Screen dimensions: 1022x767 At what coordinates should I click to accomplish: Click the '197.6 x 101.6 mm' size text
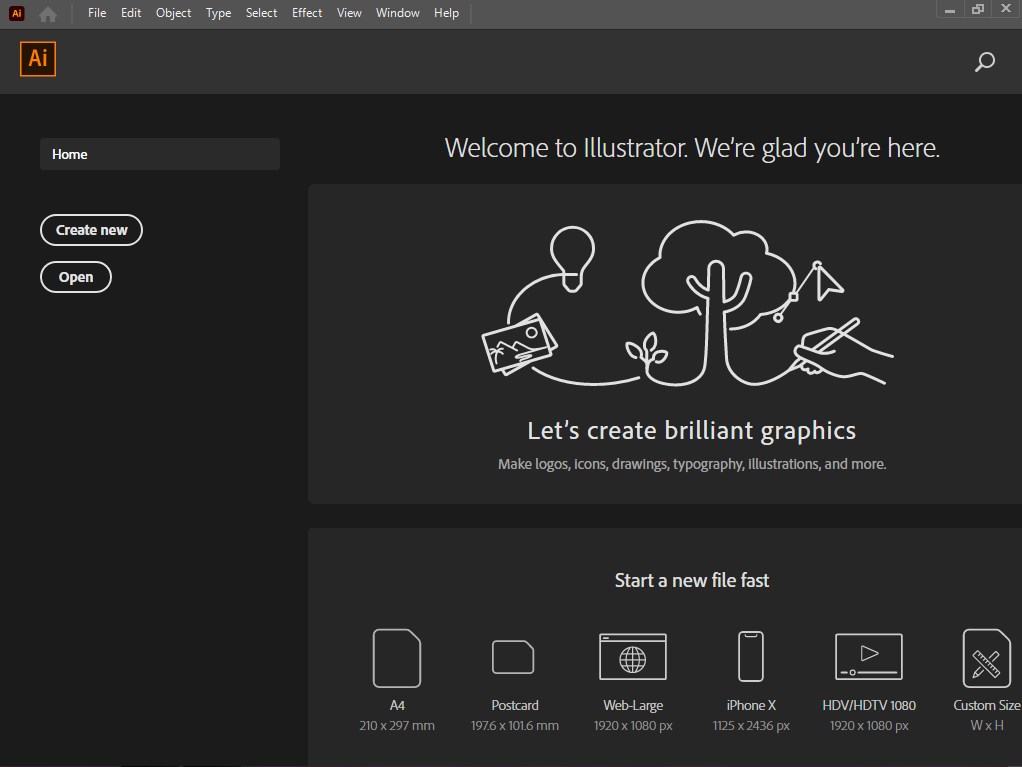(x=515, y=725)
